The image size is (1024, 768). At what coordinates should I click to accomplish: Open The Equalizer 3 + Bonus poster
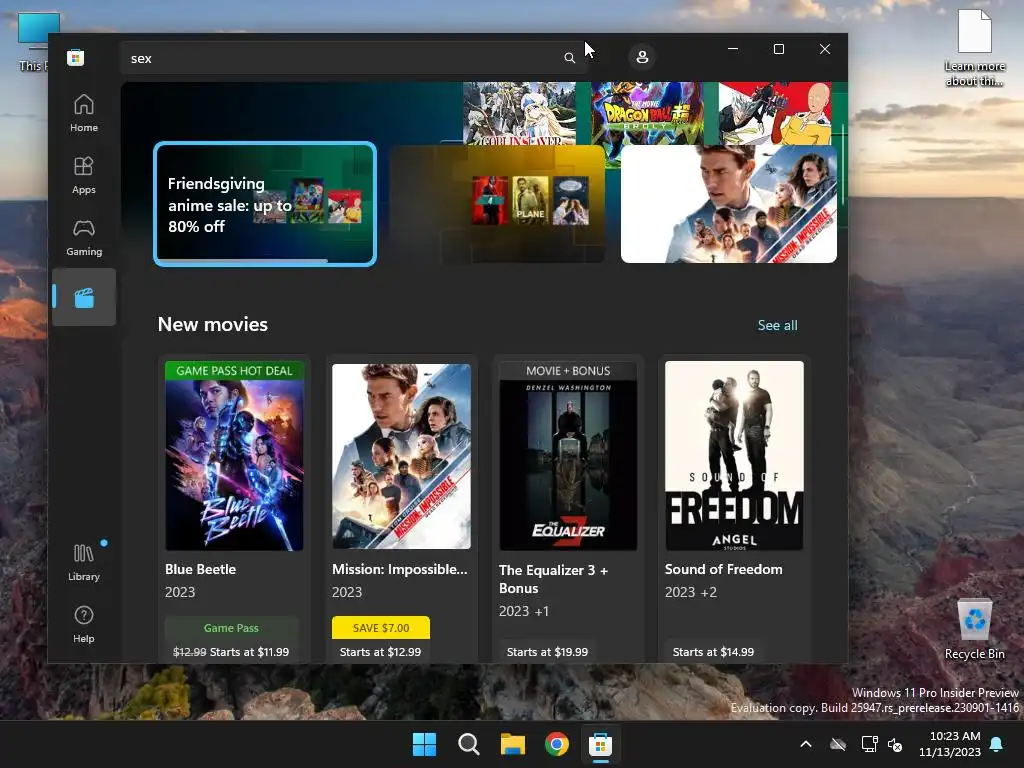click(568, 456)
